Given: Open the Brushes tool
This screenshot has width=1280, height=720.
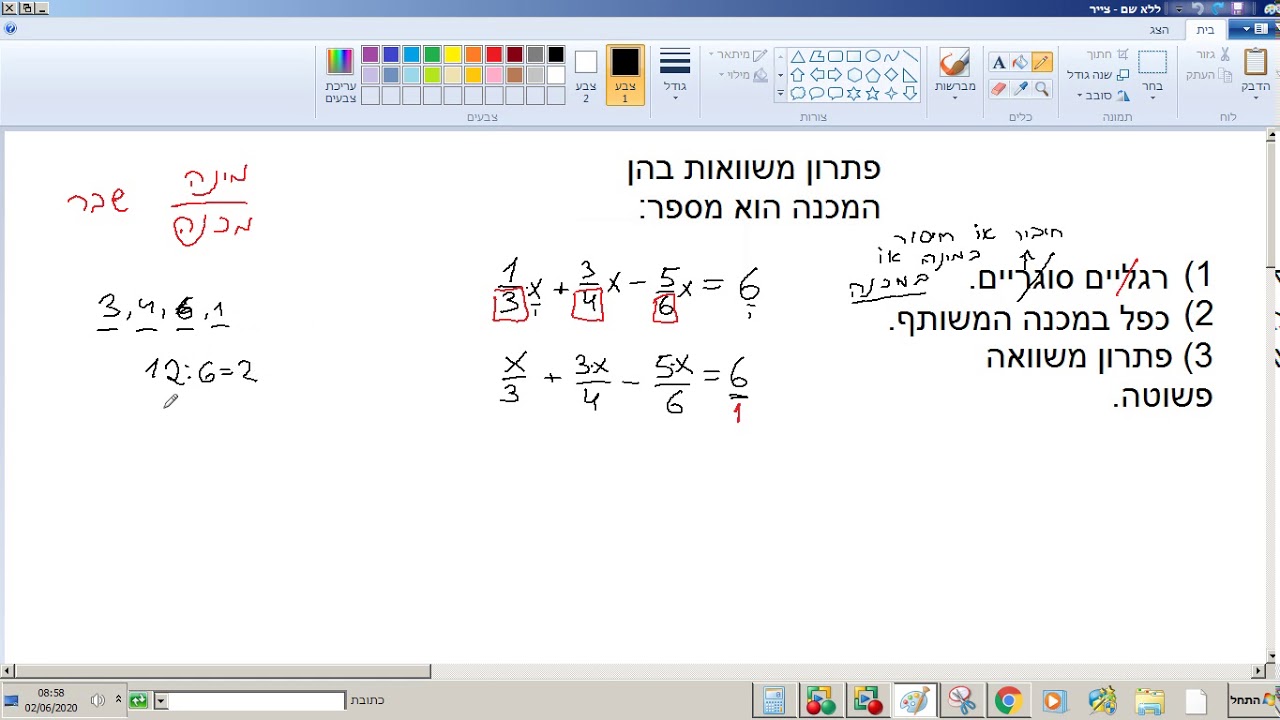Looking at the screenshot, I should [x=955, y=63].
